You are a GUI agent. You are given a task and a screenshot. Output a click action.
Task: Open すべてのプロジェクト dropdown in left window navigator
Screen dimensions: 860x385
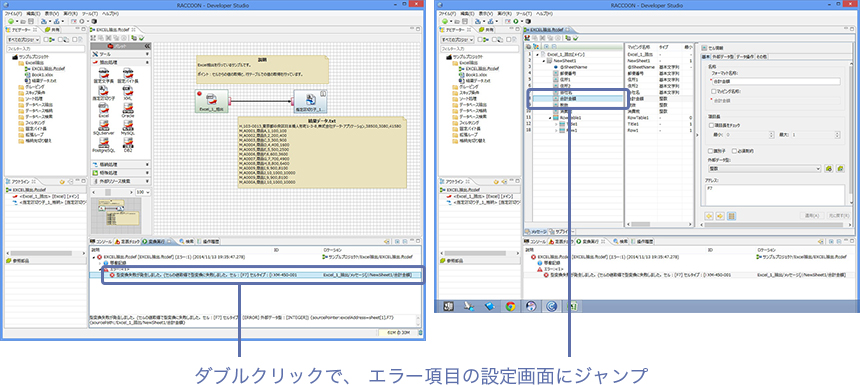23,39
